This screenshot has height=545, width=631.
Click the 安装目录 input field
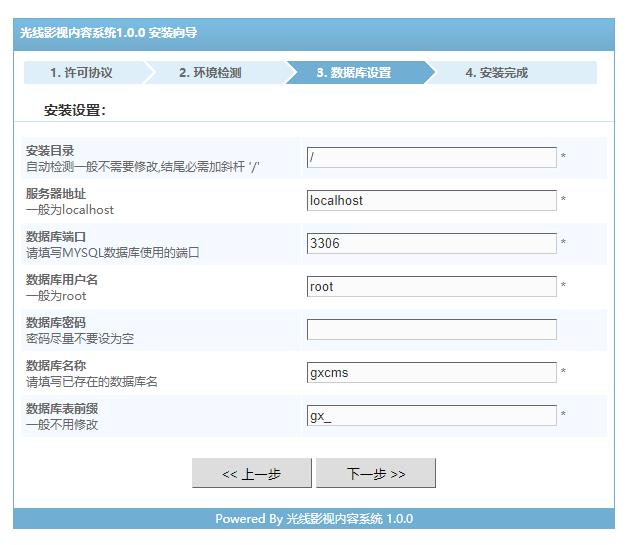[431, 157]
